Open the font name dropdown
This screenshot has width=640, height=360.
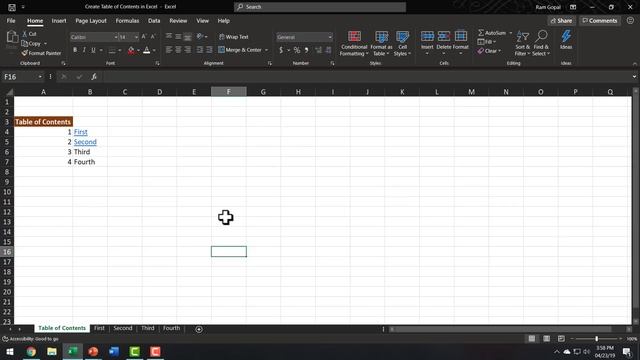(116, 37)
